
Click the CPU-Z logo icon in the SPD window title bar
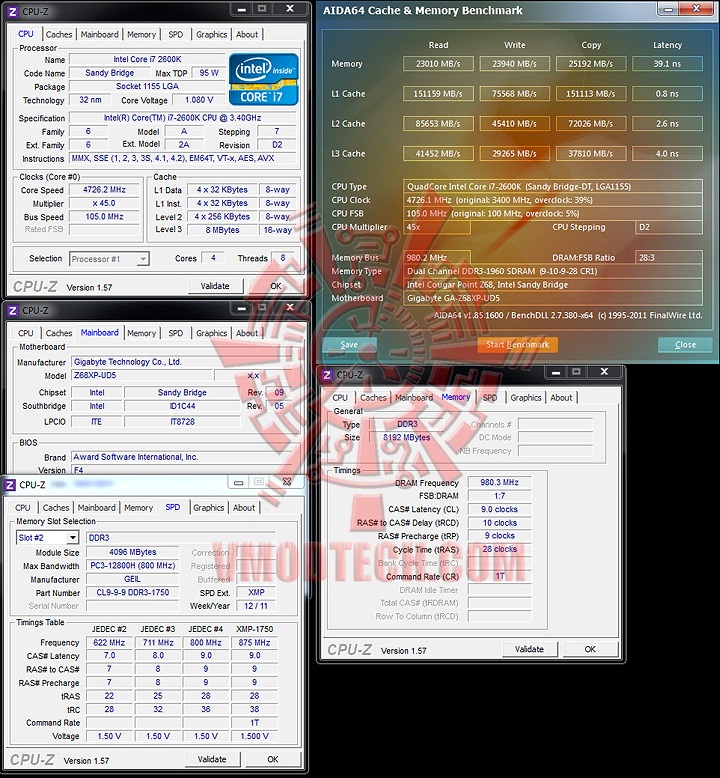pyautogui.click(x=10, y=485)
